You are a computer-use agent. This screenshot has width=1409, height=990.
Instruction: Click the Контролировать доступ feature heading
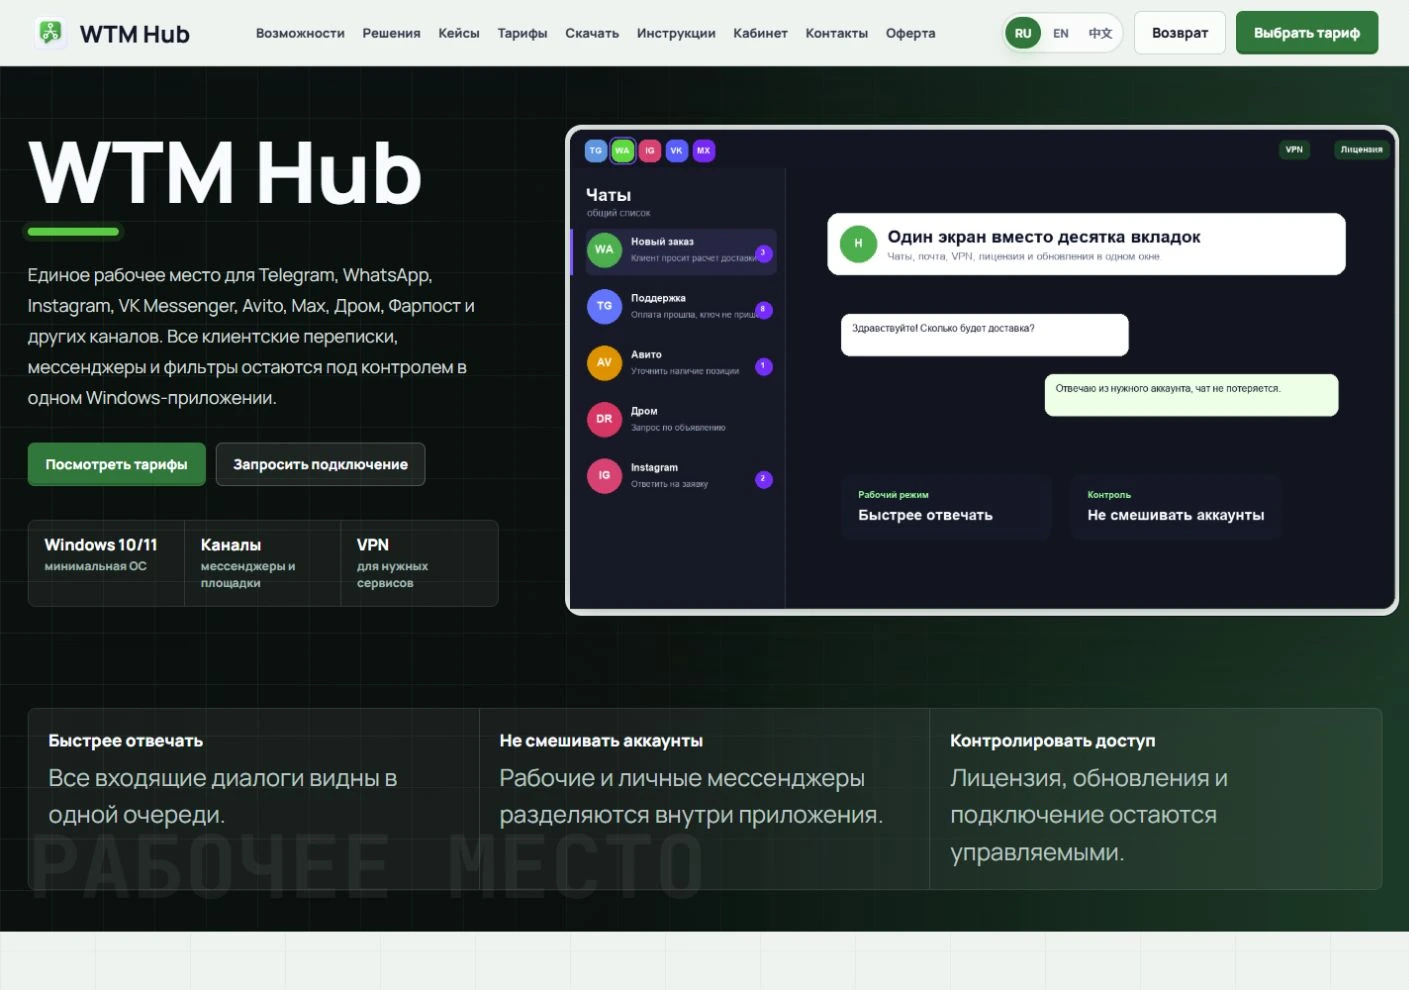pyautogui.click(x=1052, y=741)
